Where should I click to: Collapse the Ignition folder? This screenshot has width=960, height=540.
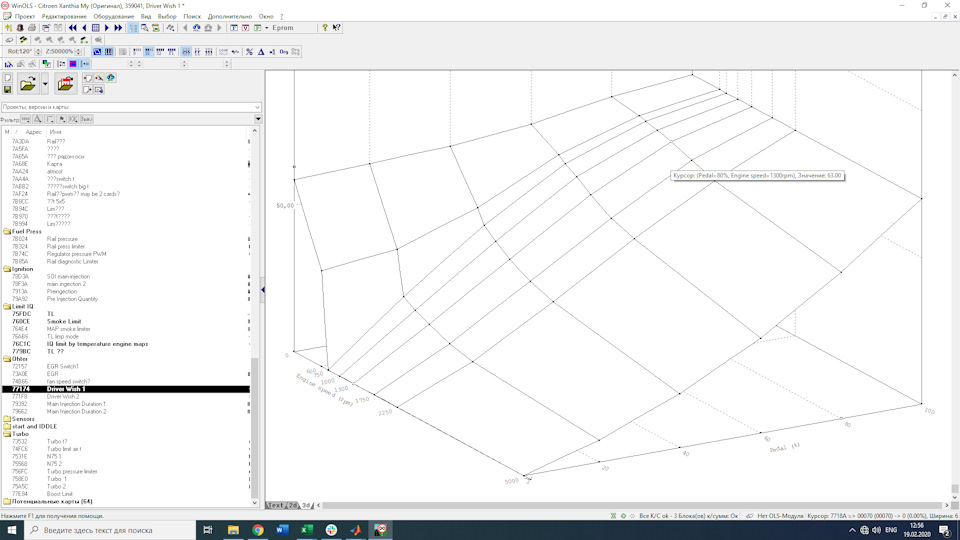[x=7, y=269]
